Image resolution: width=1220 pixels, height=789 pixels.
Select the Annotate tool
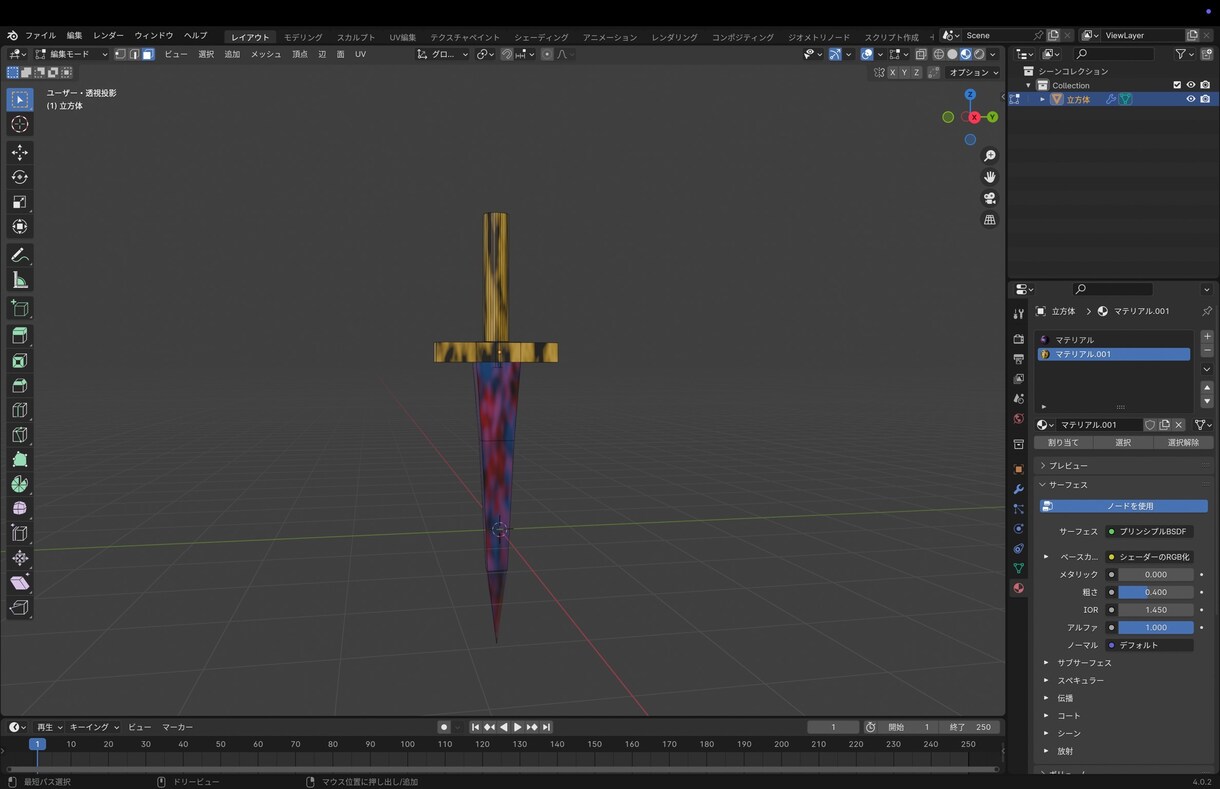coord(20,255)
